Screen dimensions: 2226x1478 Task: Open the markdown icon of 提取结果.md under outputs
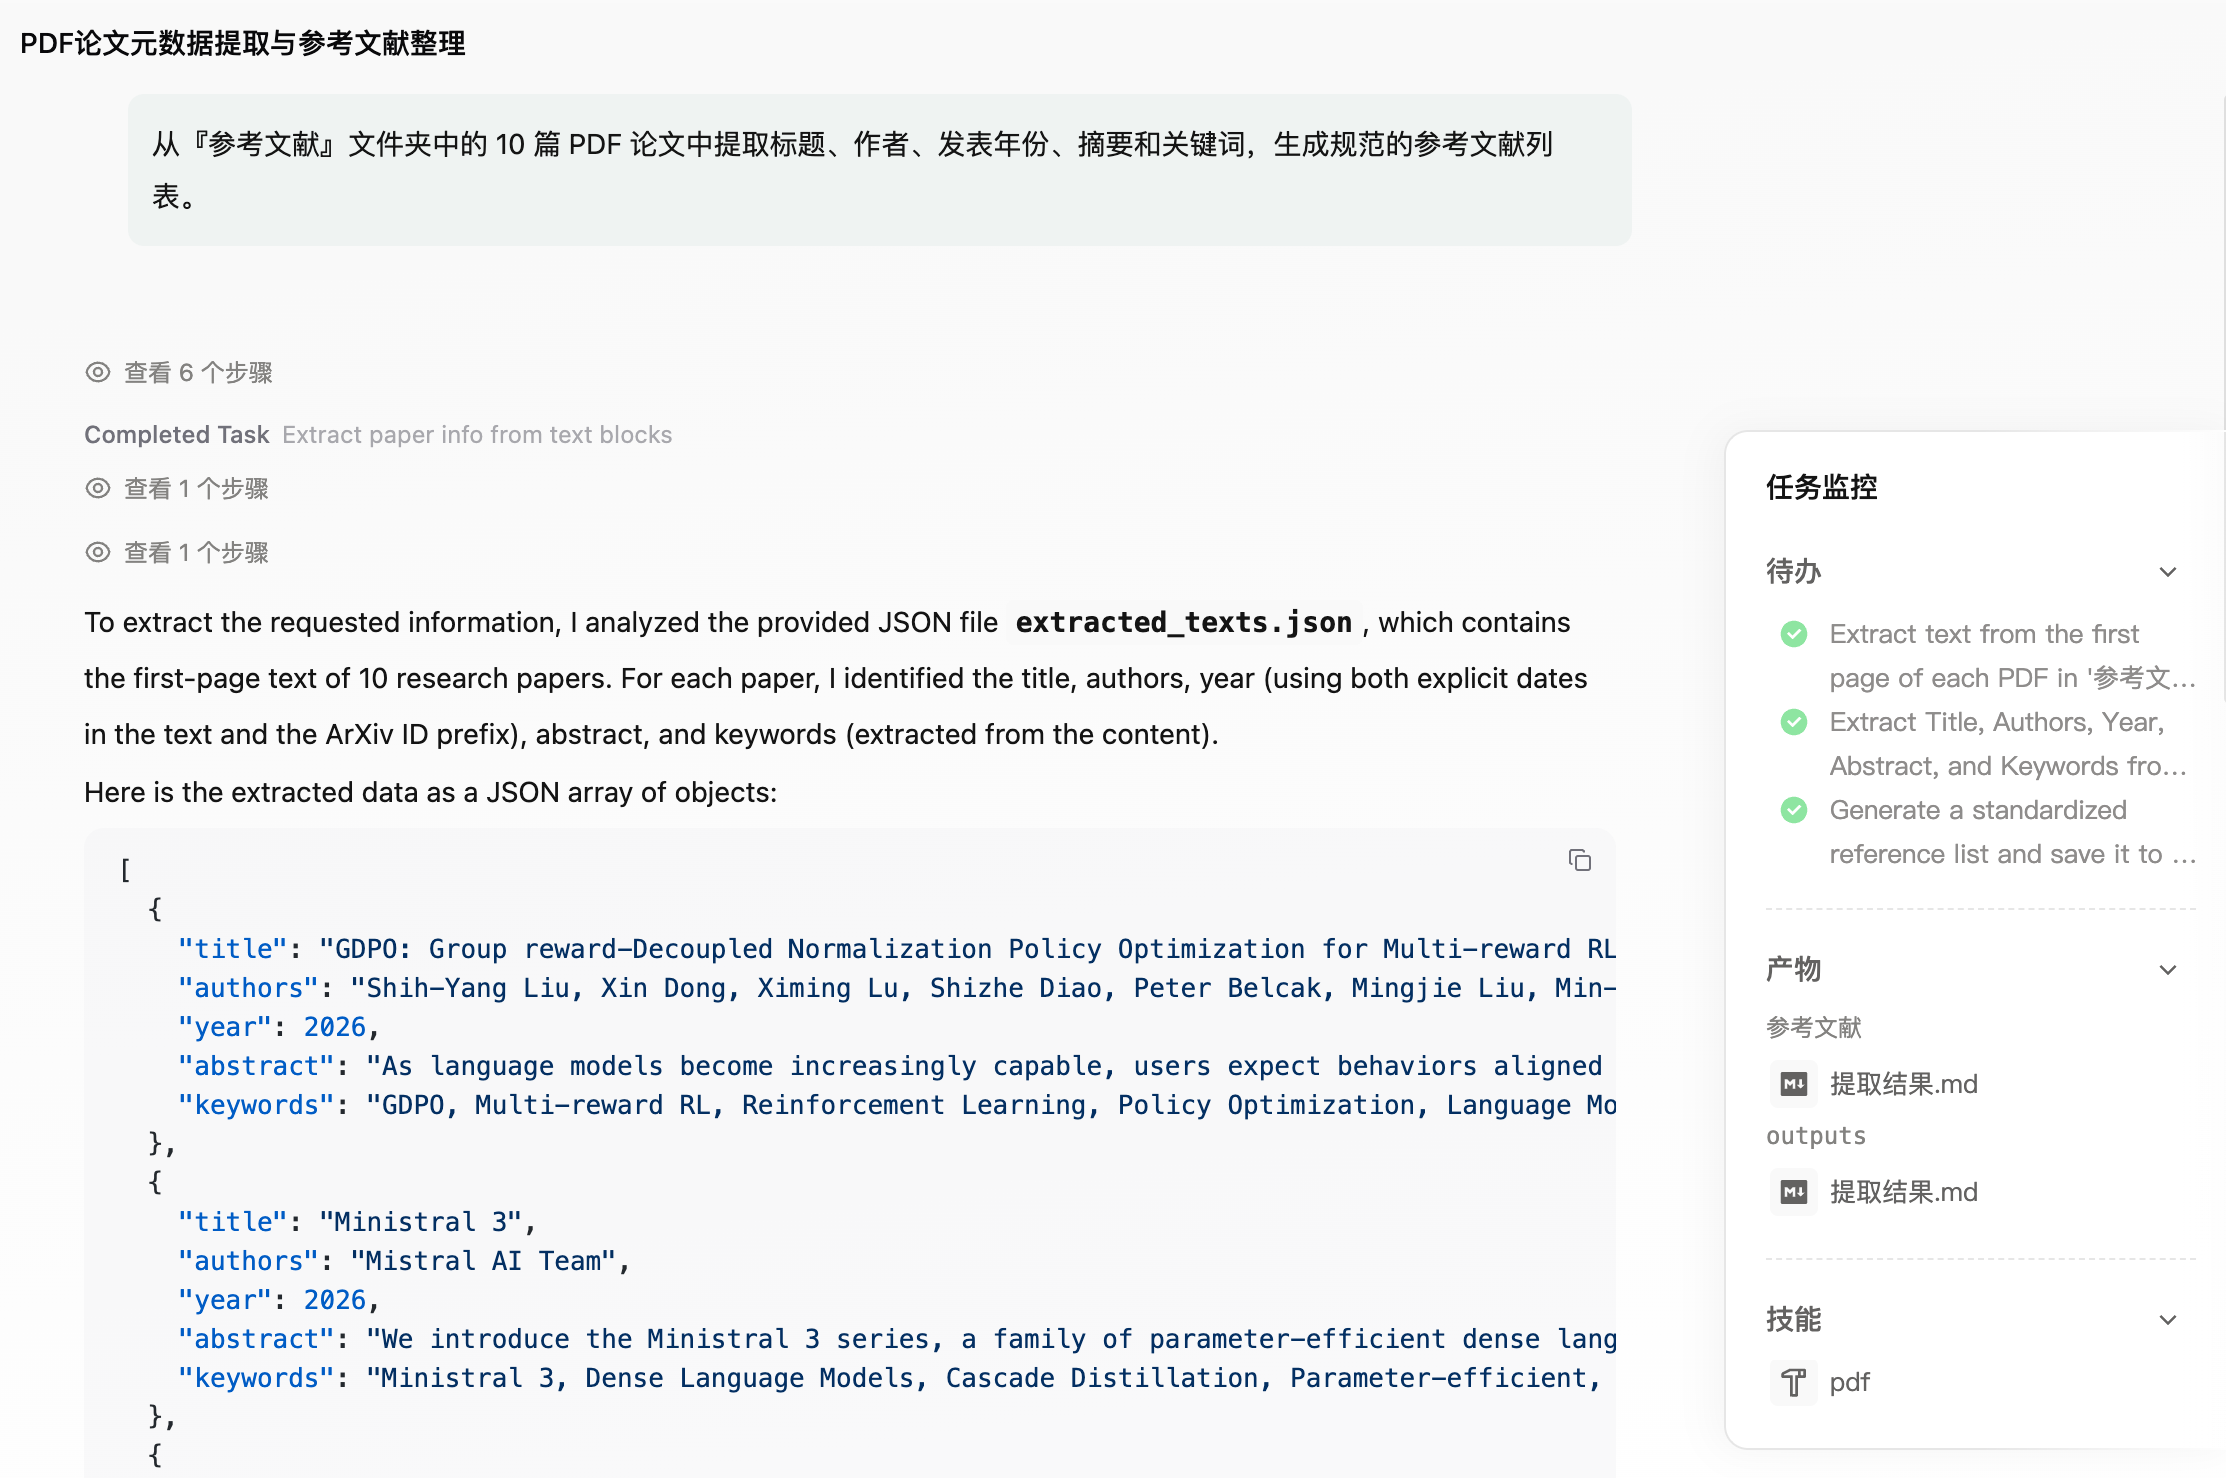[1793, 1191]
